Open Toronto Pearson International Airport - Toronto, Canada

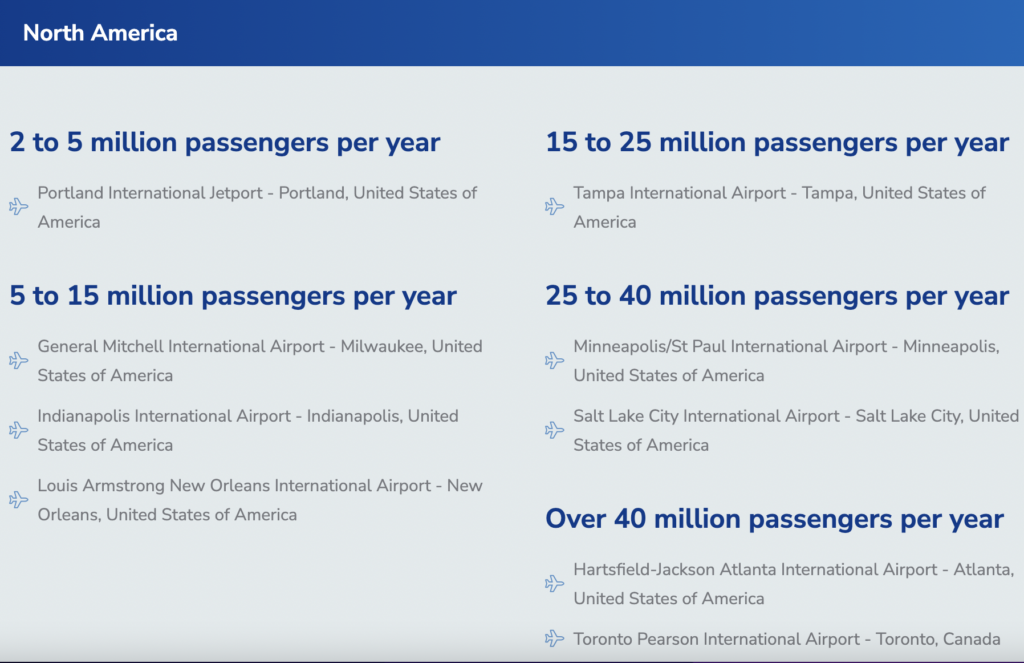[787, 639]
